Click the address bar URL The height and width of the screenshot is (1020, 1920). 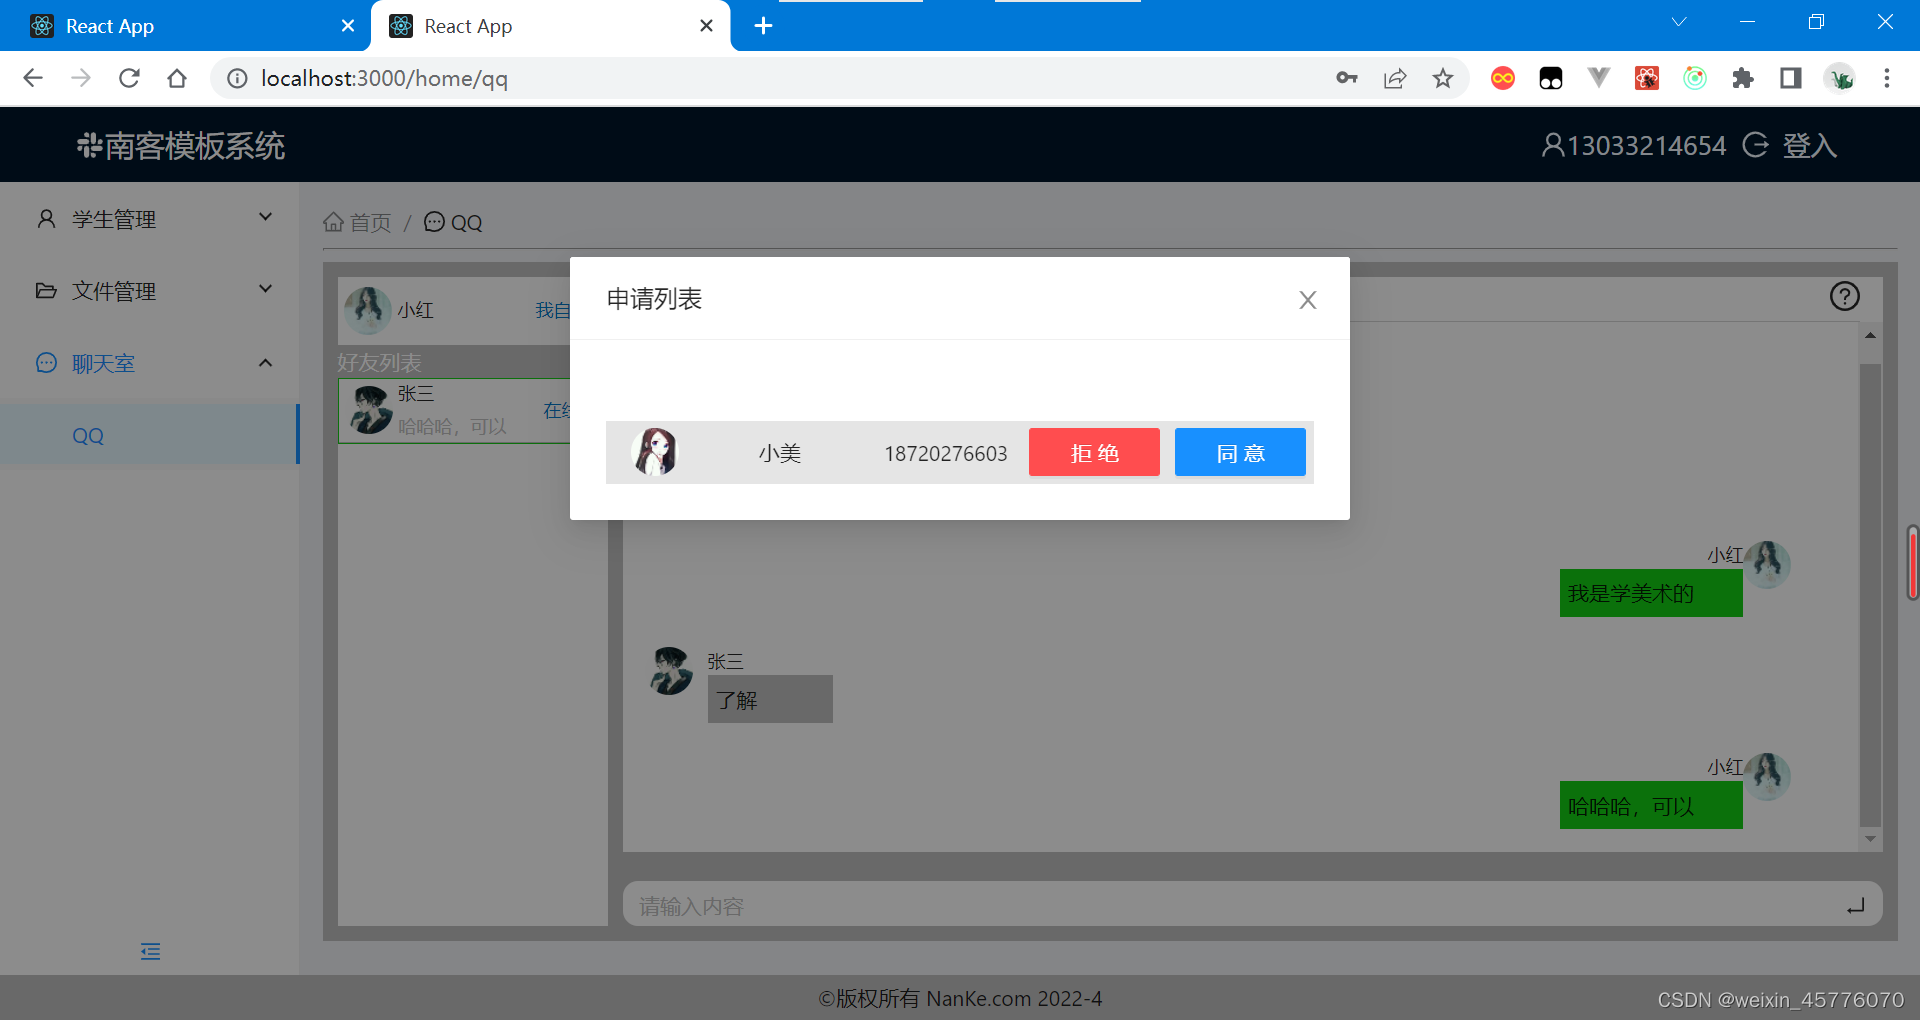pos(384,78)
